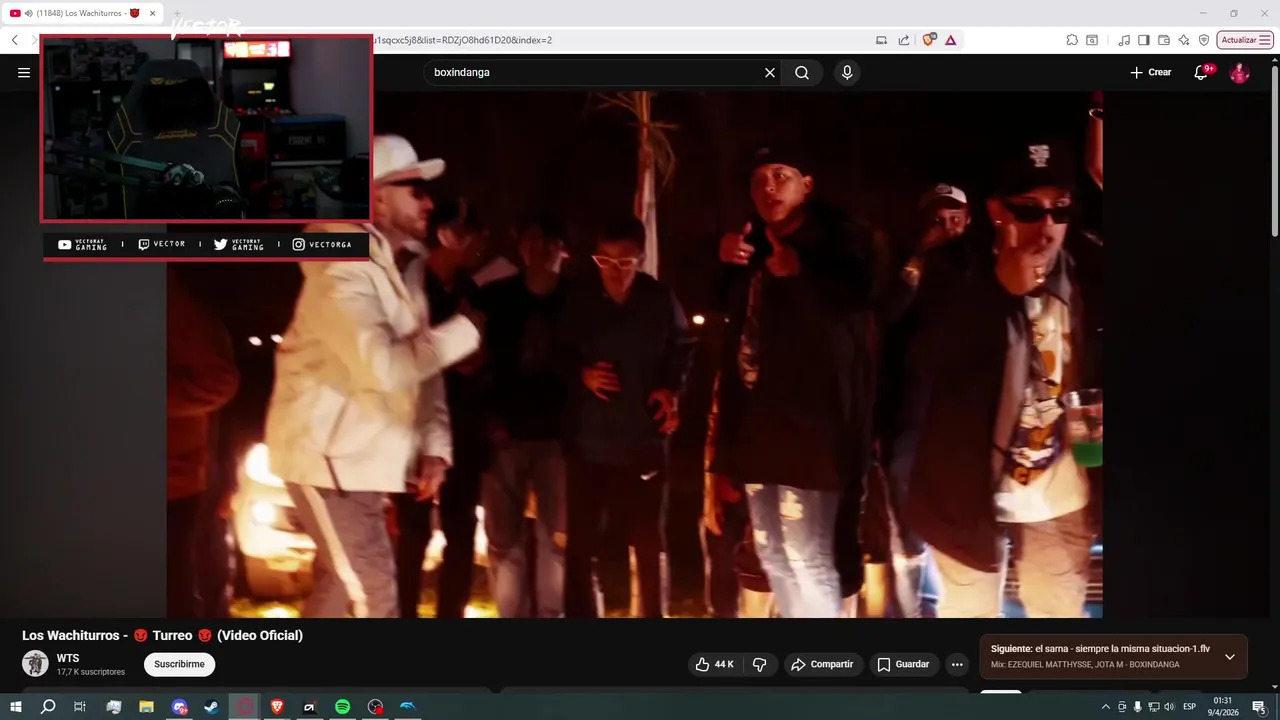Open File Explorer from taskbar
The width and height of the screenshot is (1280, 720).
click(x=146, y=707)
